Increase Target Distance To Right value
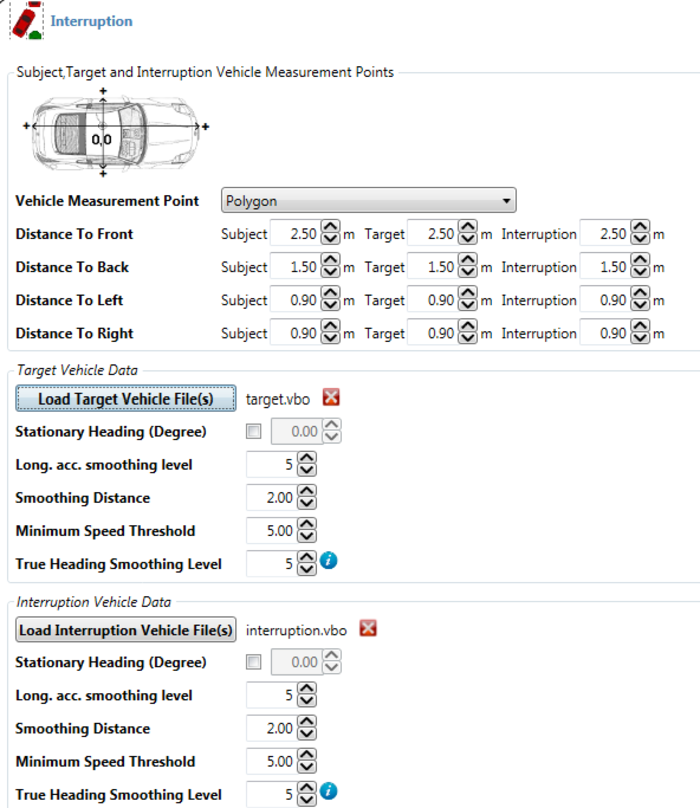The image size is (700, 808). tap(468, 326)
